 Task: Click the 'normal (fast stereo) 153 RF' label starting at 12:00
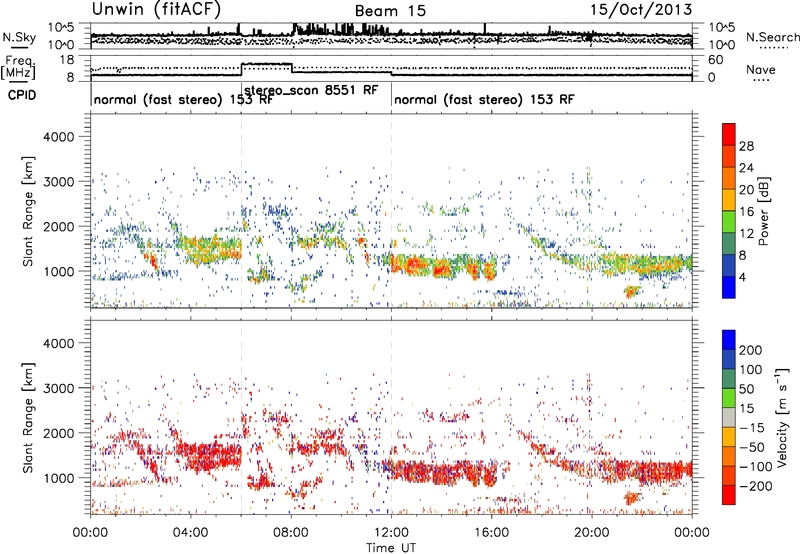[484, 99]
